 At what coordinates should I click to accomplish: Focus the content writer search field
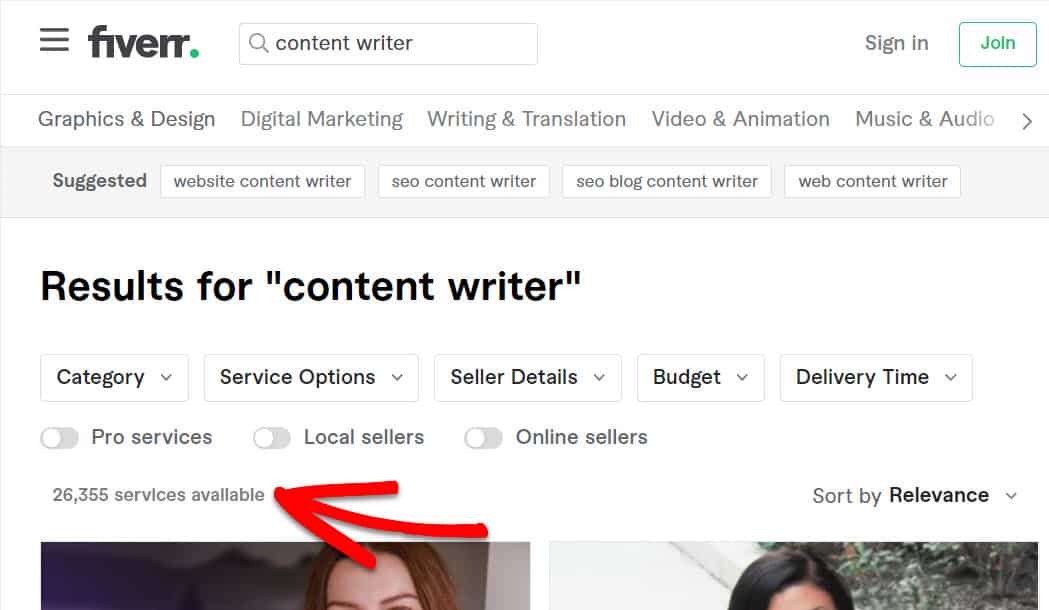click(x=388, y=44)
